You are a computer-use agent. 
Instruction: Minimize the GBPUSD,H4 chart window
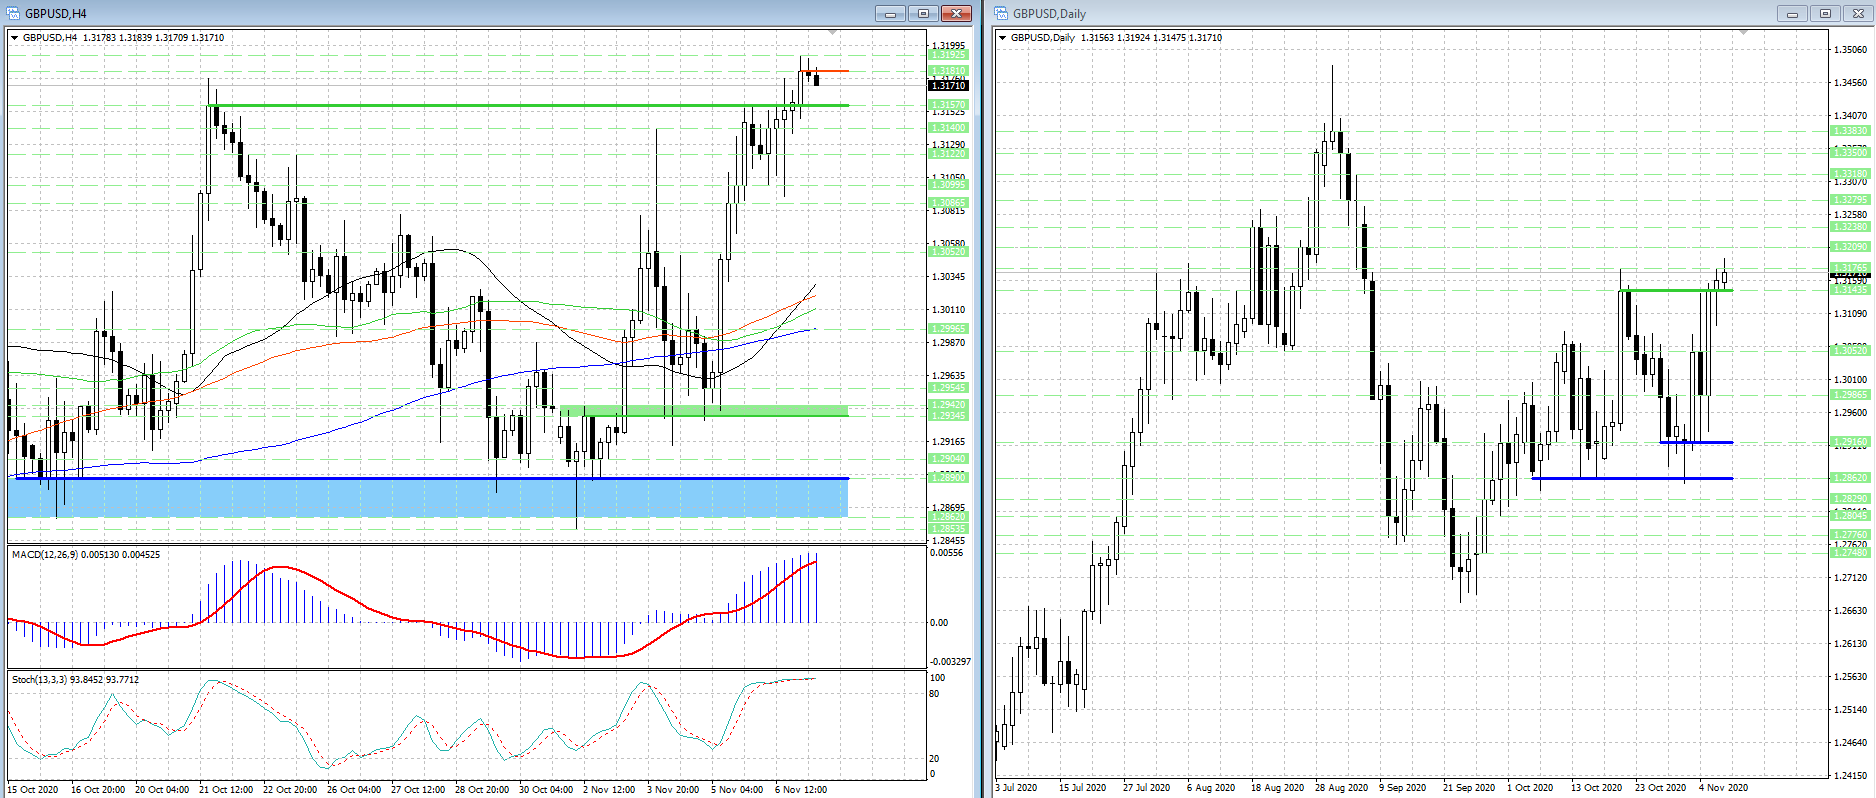pyautogui.click(x=890, y=13)
